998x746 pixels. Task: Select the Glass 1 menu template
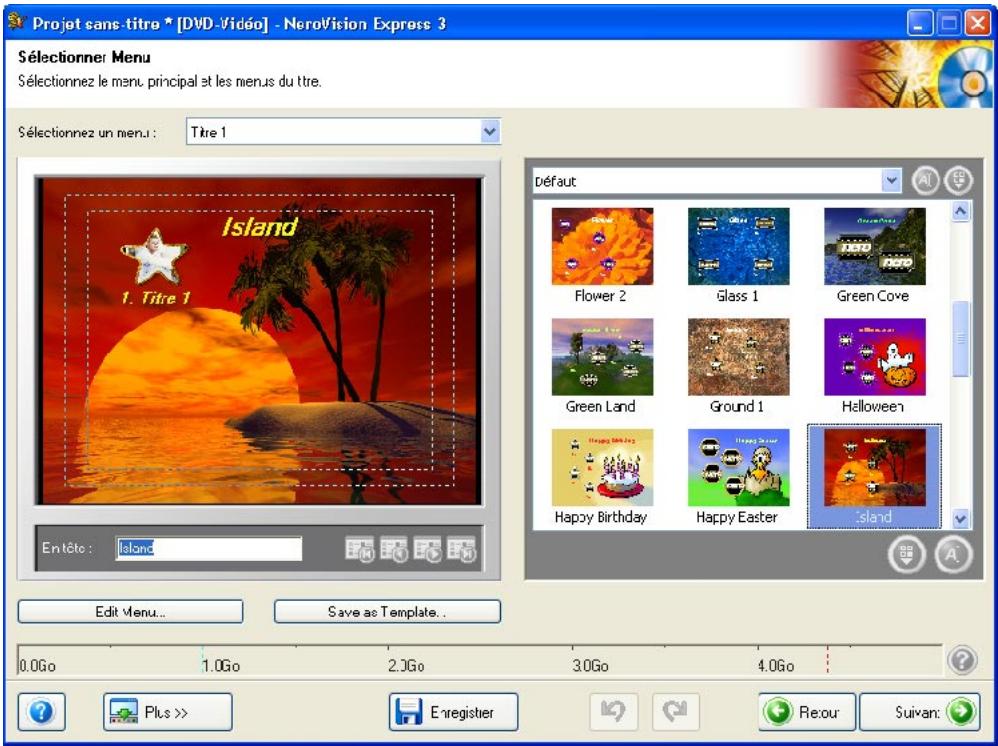coord(738,255)
